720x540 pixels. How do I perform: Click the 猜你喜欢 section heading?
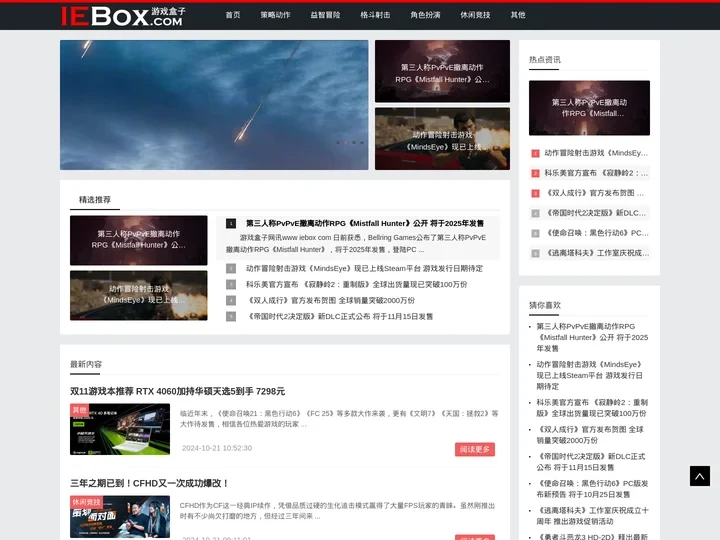click(x=545, y=305)
